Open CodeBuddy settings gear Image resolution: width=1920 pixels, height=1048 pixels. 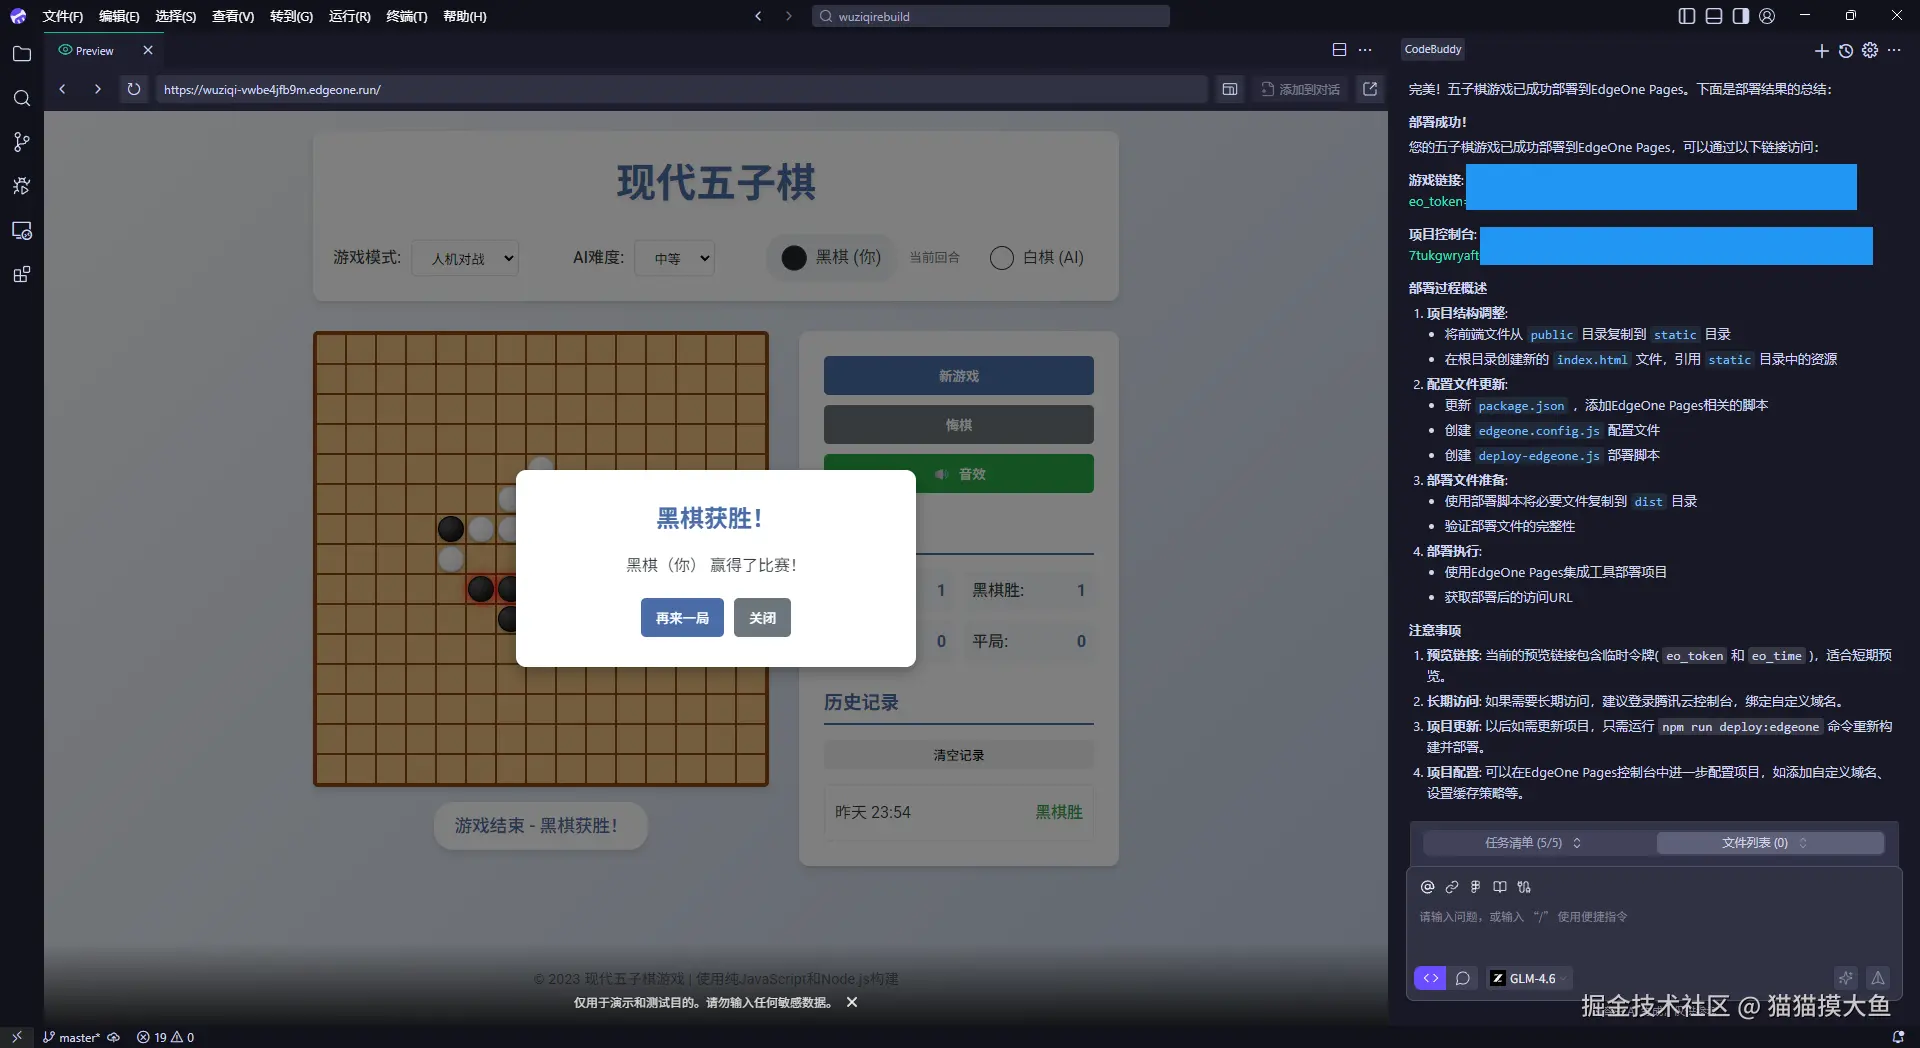[x=1870, y=50]
